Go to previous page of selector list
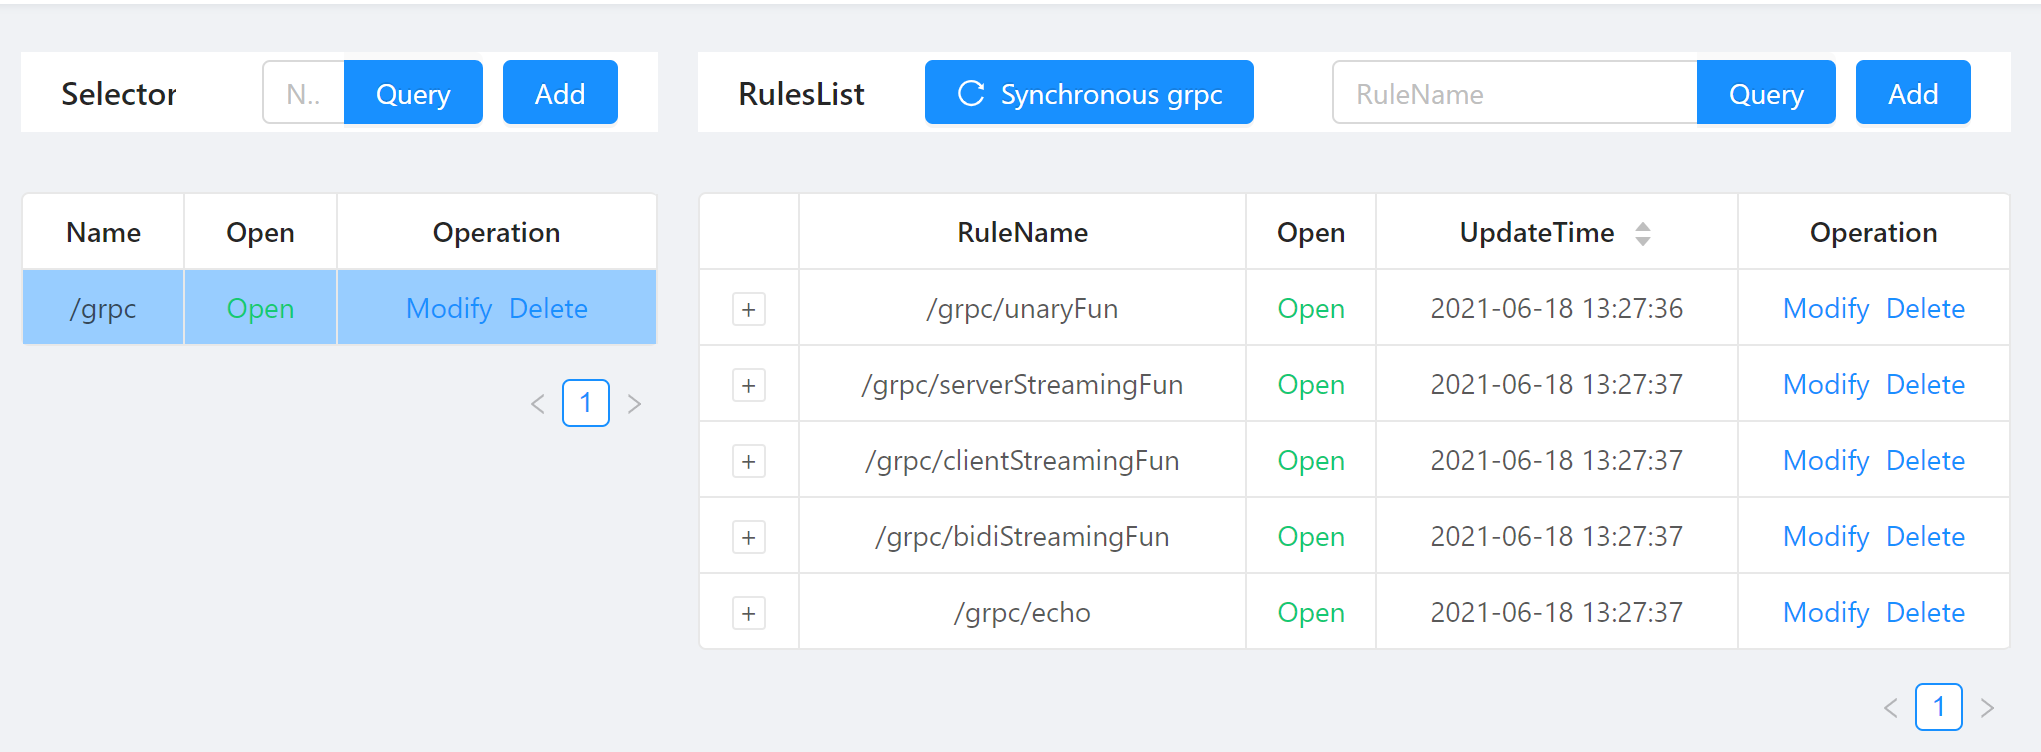The image size is (2041, 752). [x=538, y=404]
